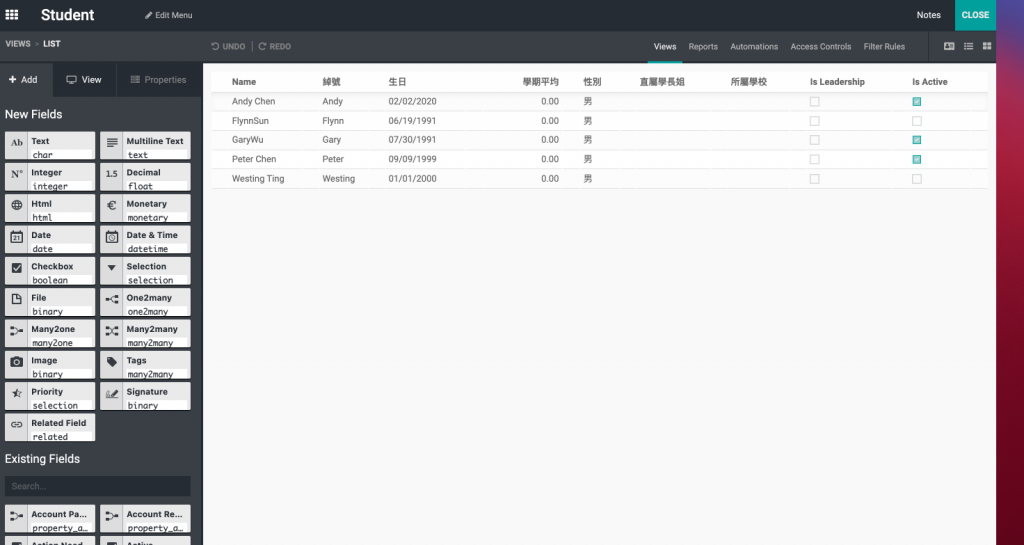Screen dimensions: 1024x545
Task: Toggle Is Active for Andy Chen
Action: pyautogui.click(x=917, y=101)
